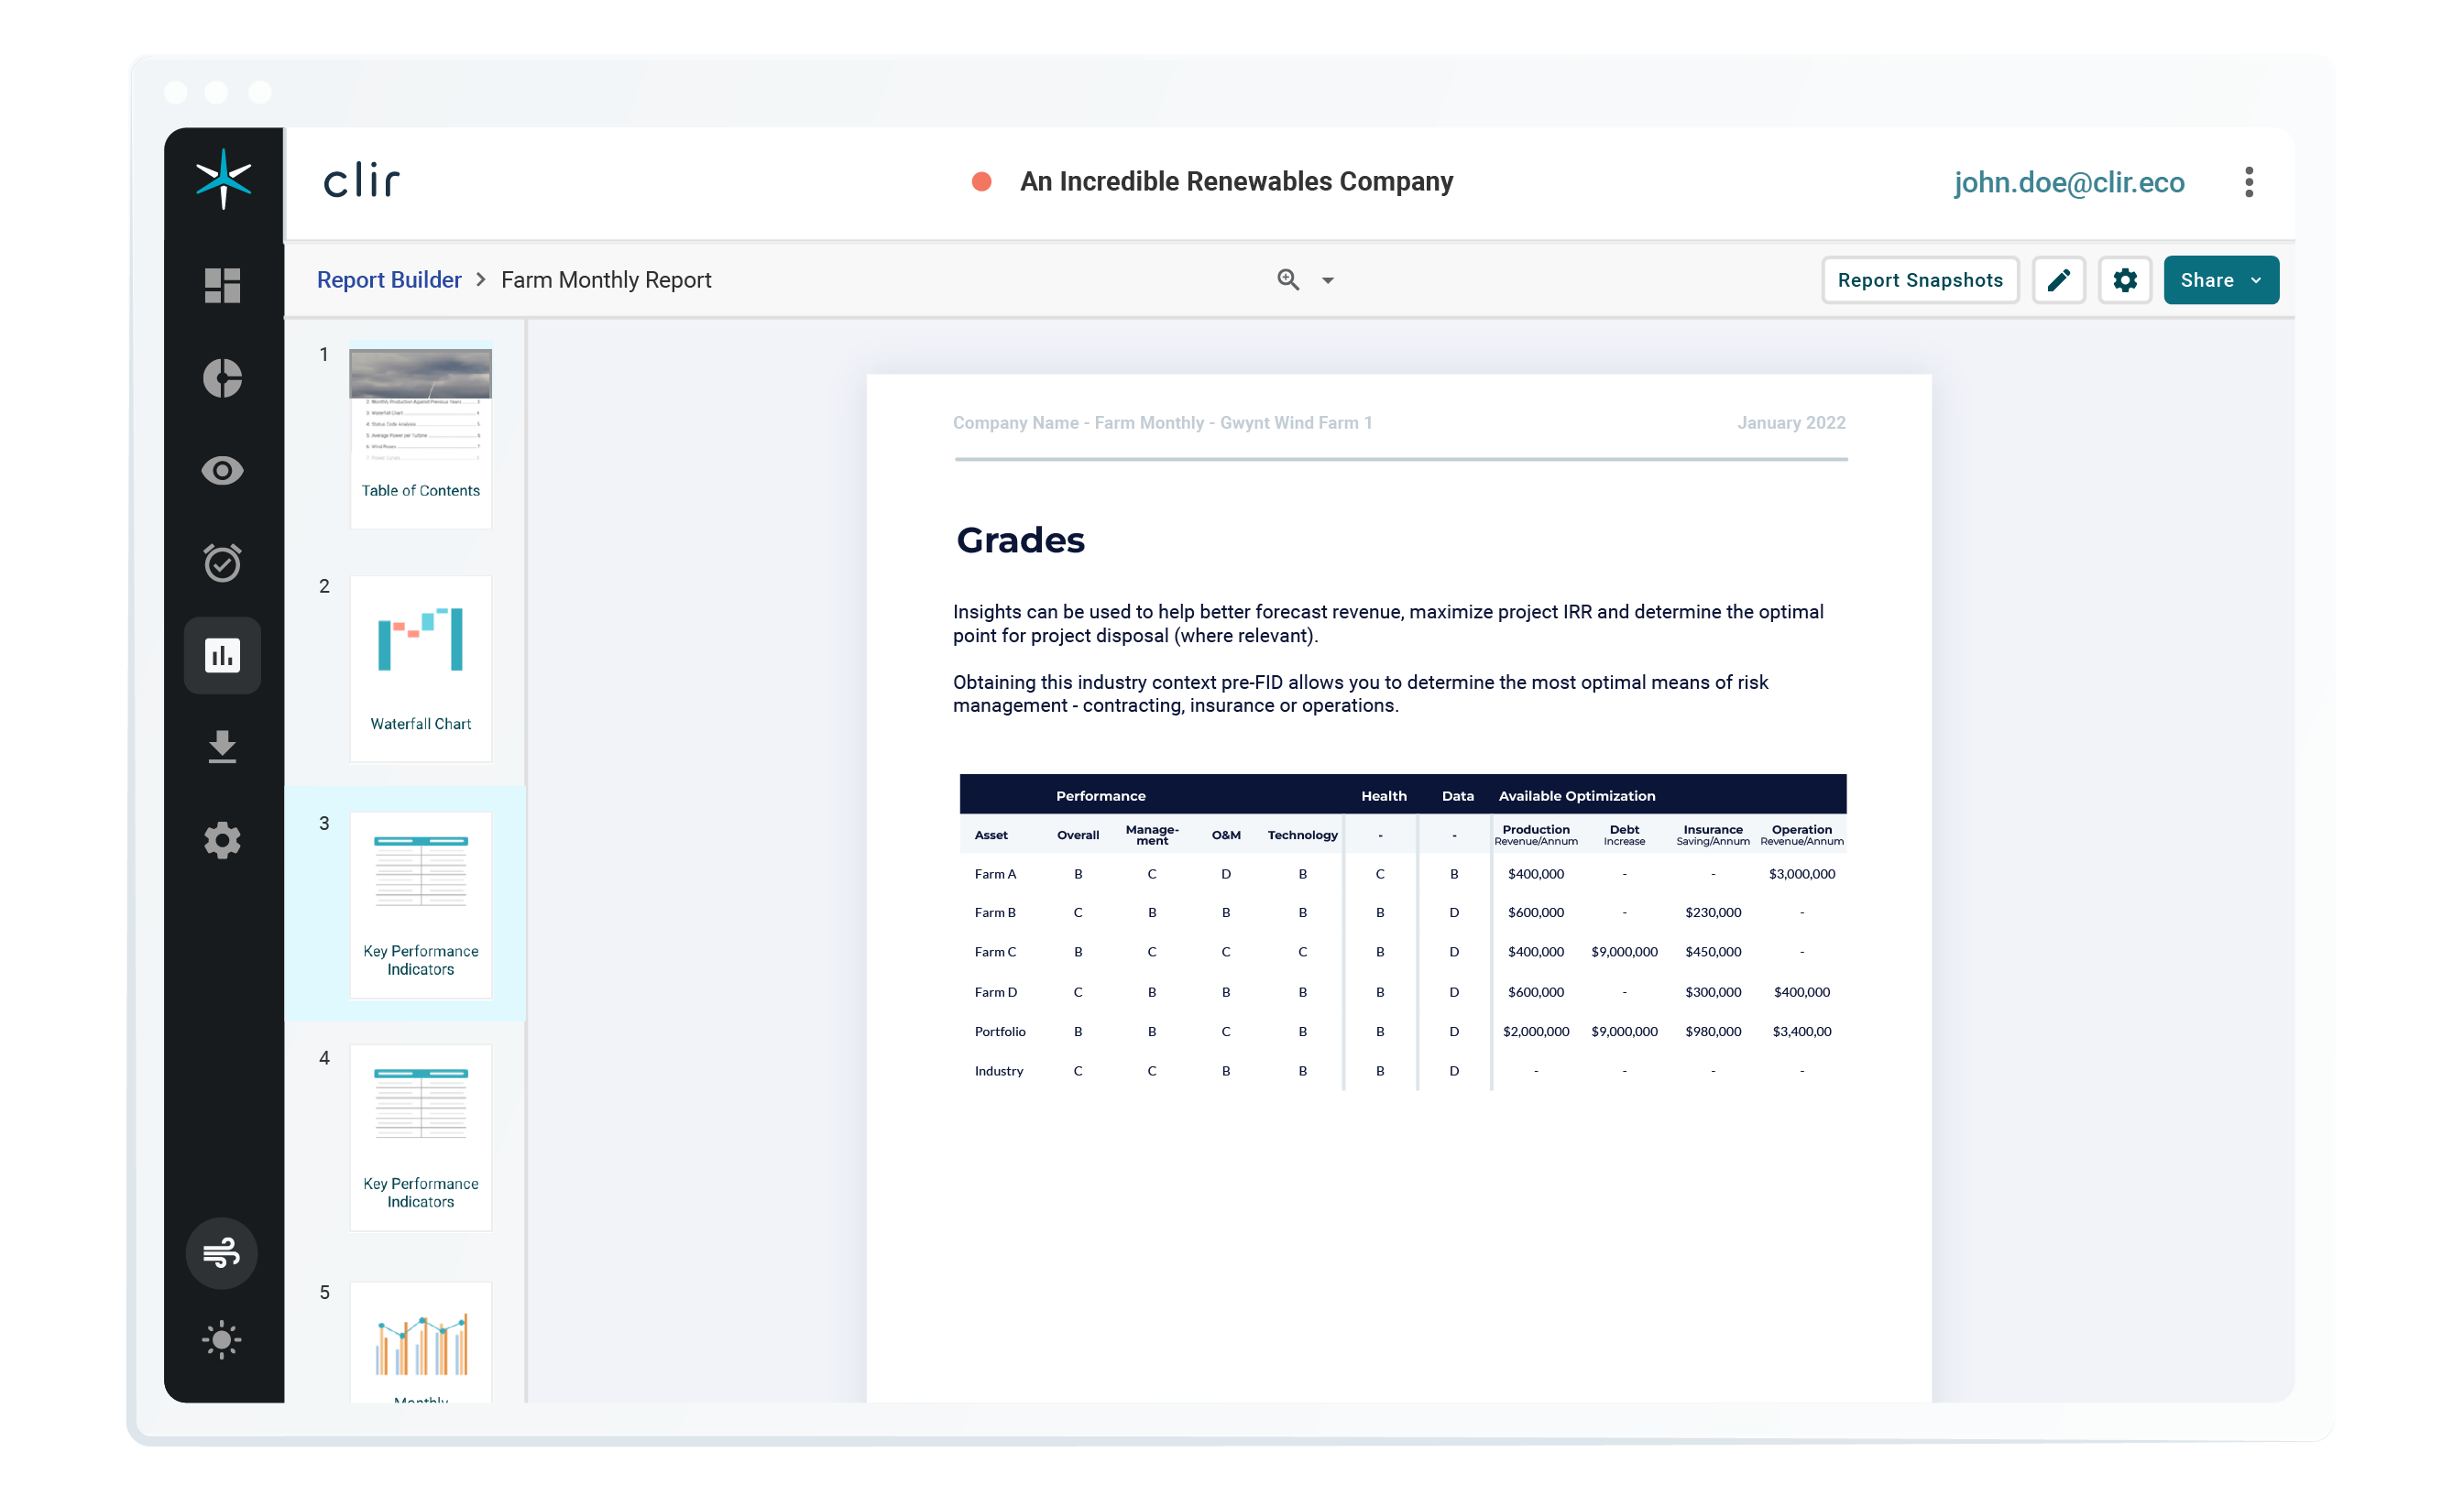Click the Debt Increase column header
Screen dimensions: 2464x1496
coord(1624,835)
